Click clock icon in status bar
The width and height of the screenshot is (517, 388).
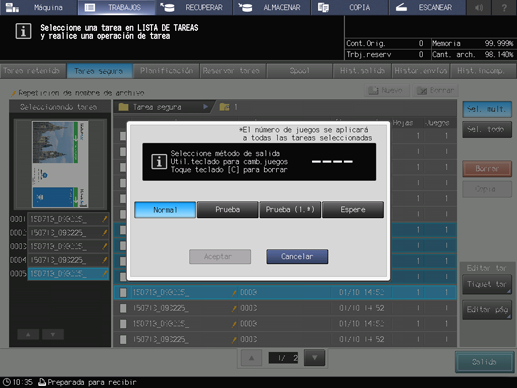tap(6, 382)
